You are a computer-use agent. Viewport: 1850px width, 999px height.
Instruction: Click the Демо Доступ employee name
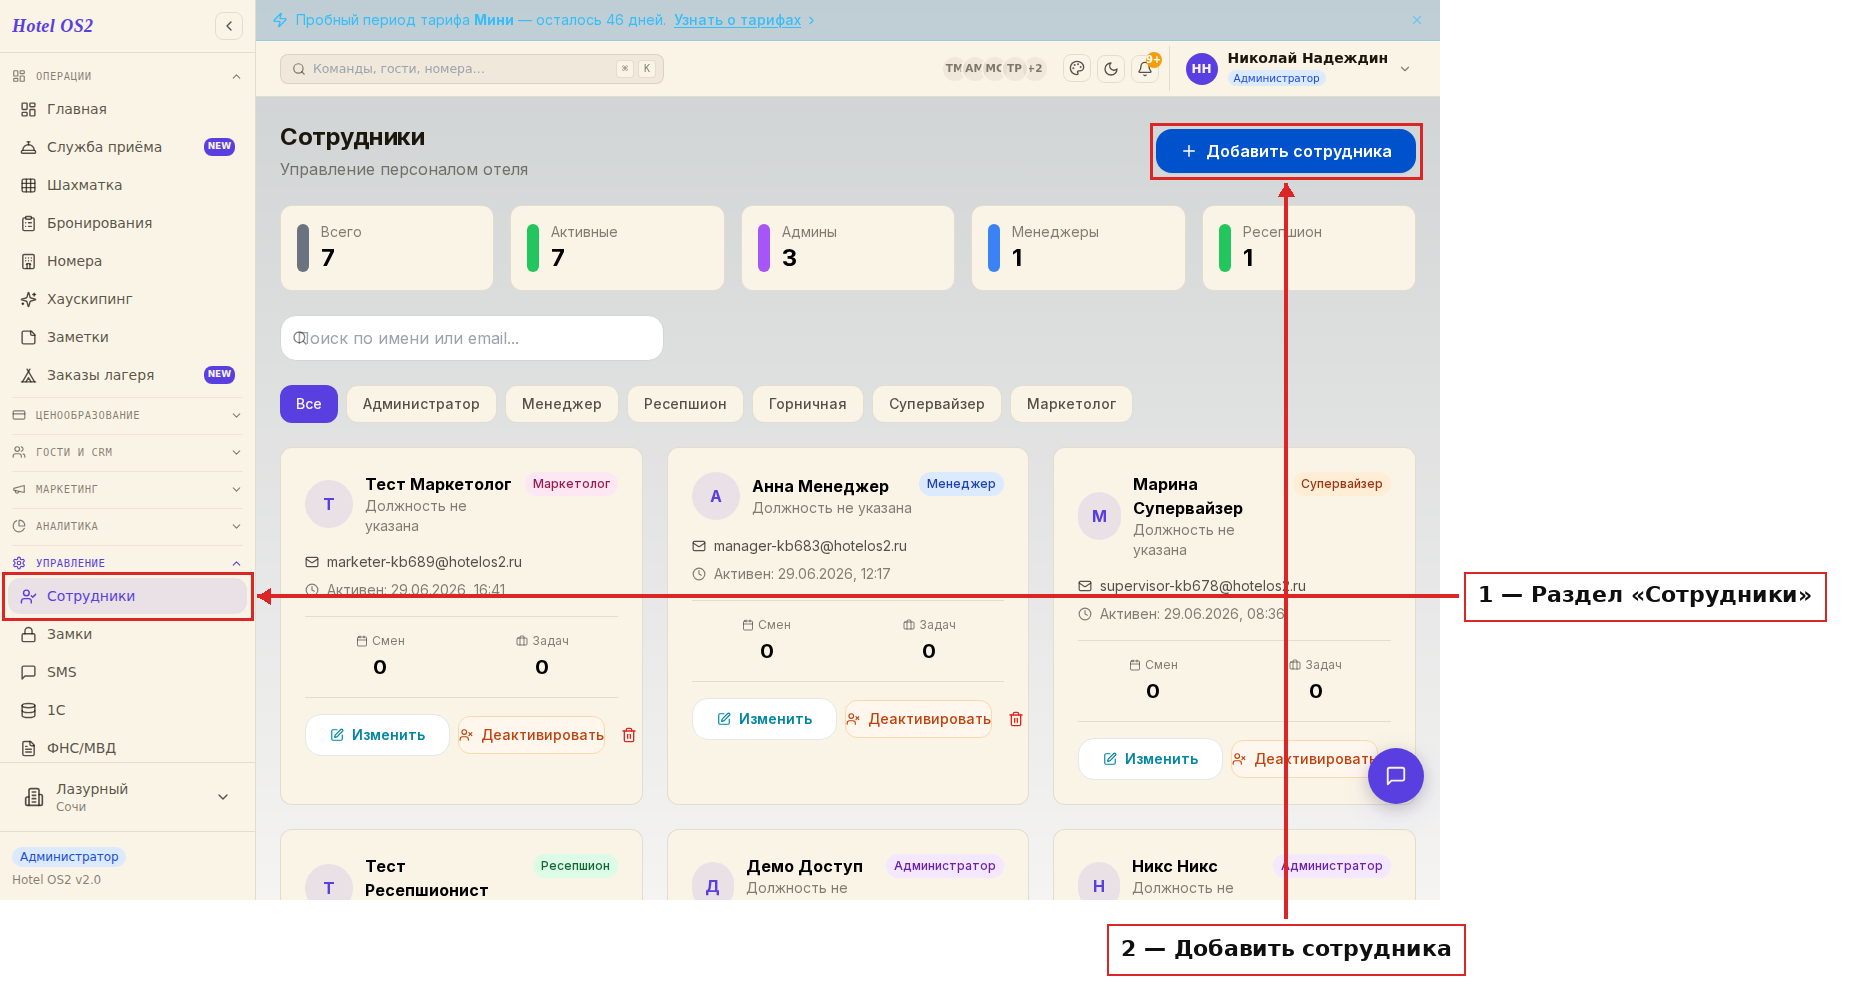point(804,866)
